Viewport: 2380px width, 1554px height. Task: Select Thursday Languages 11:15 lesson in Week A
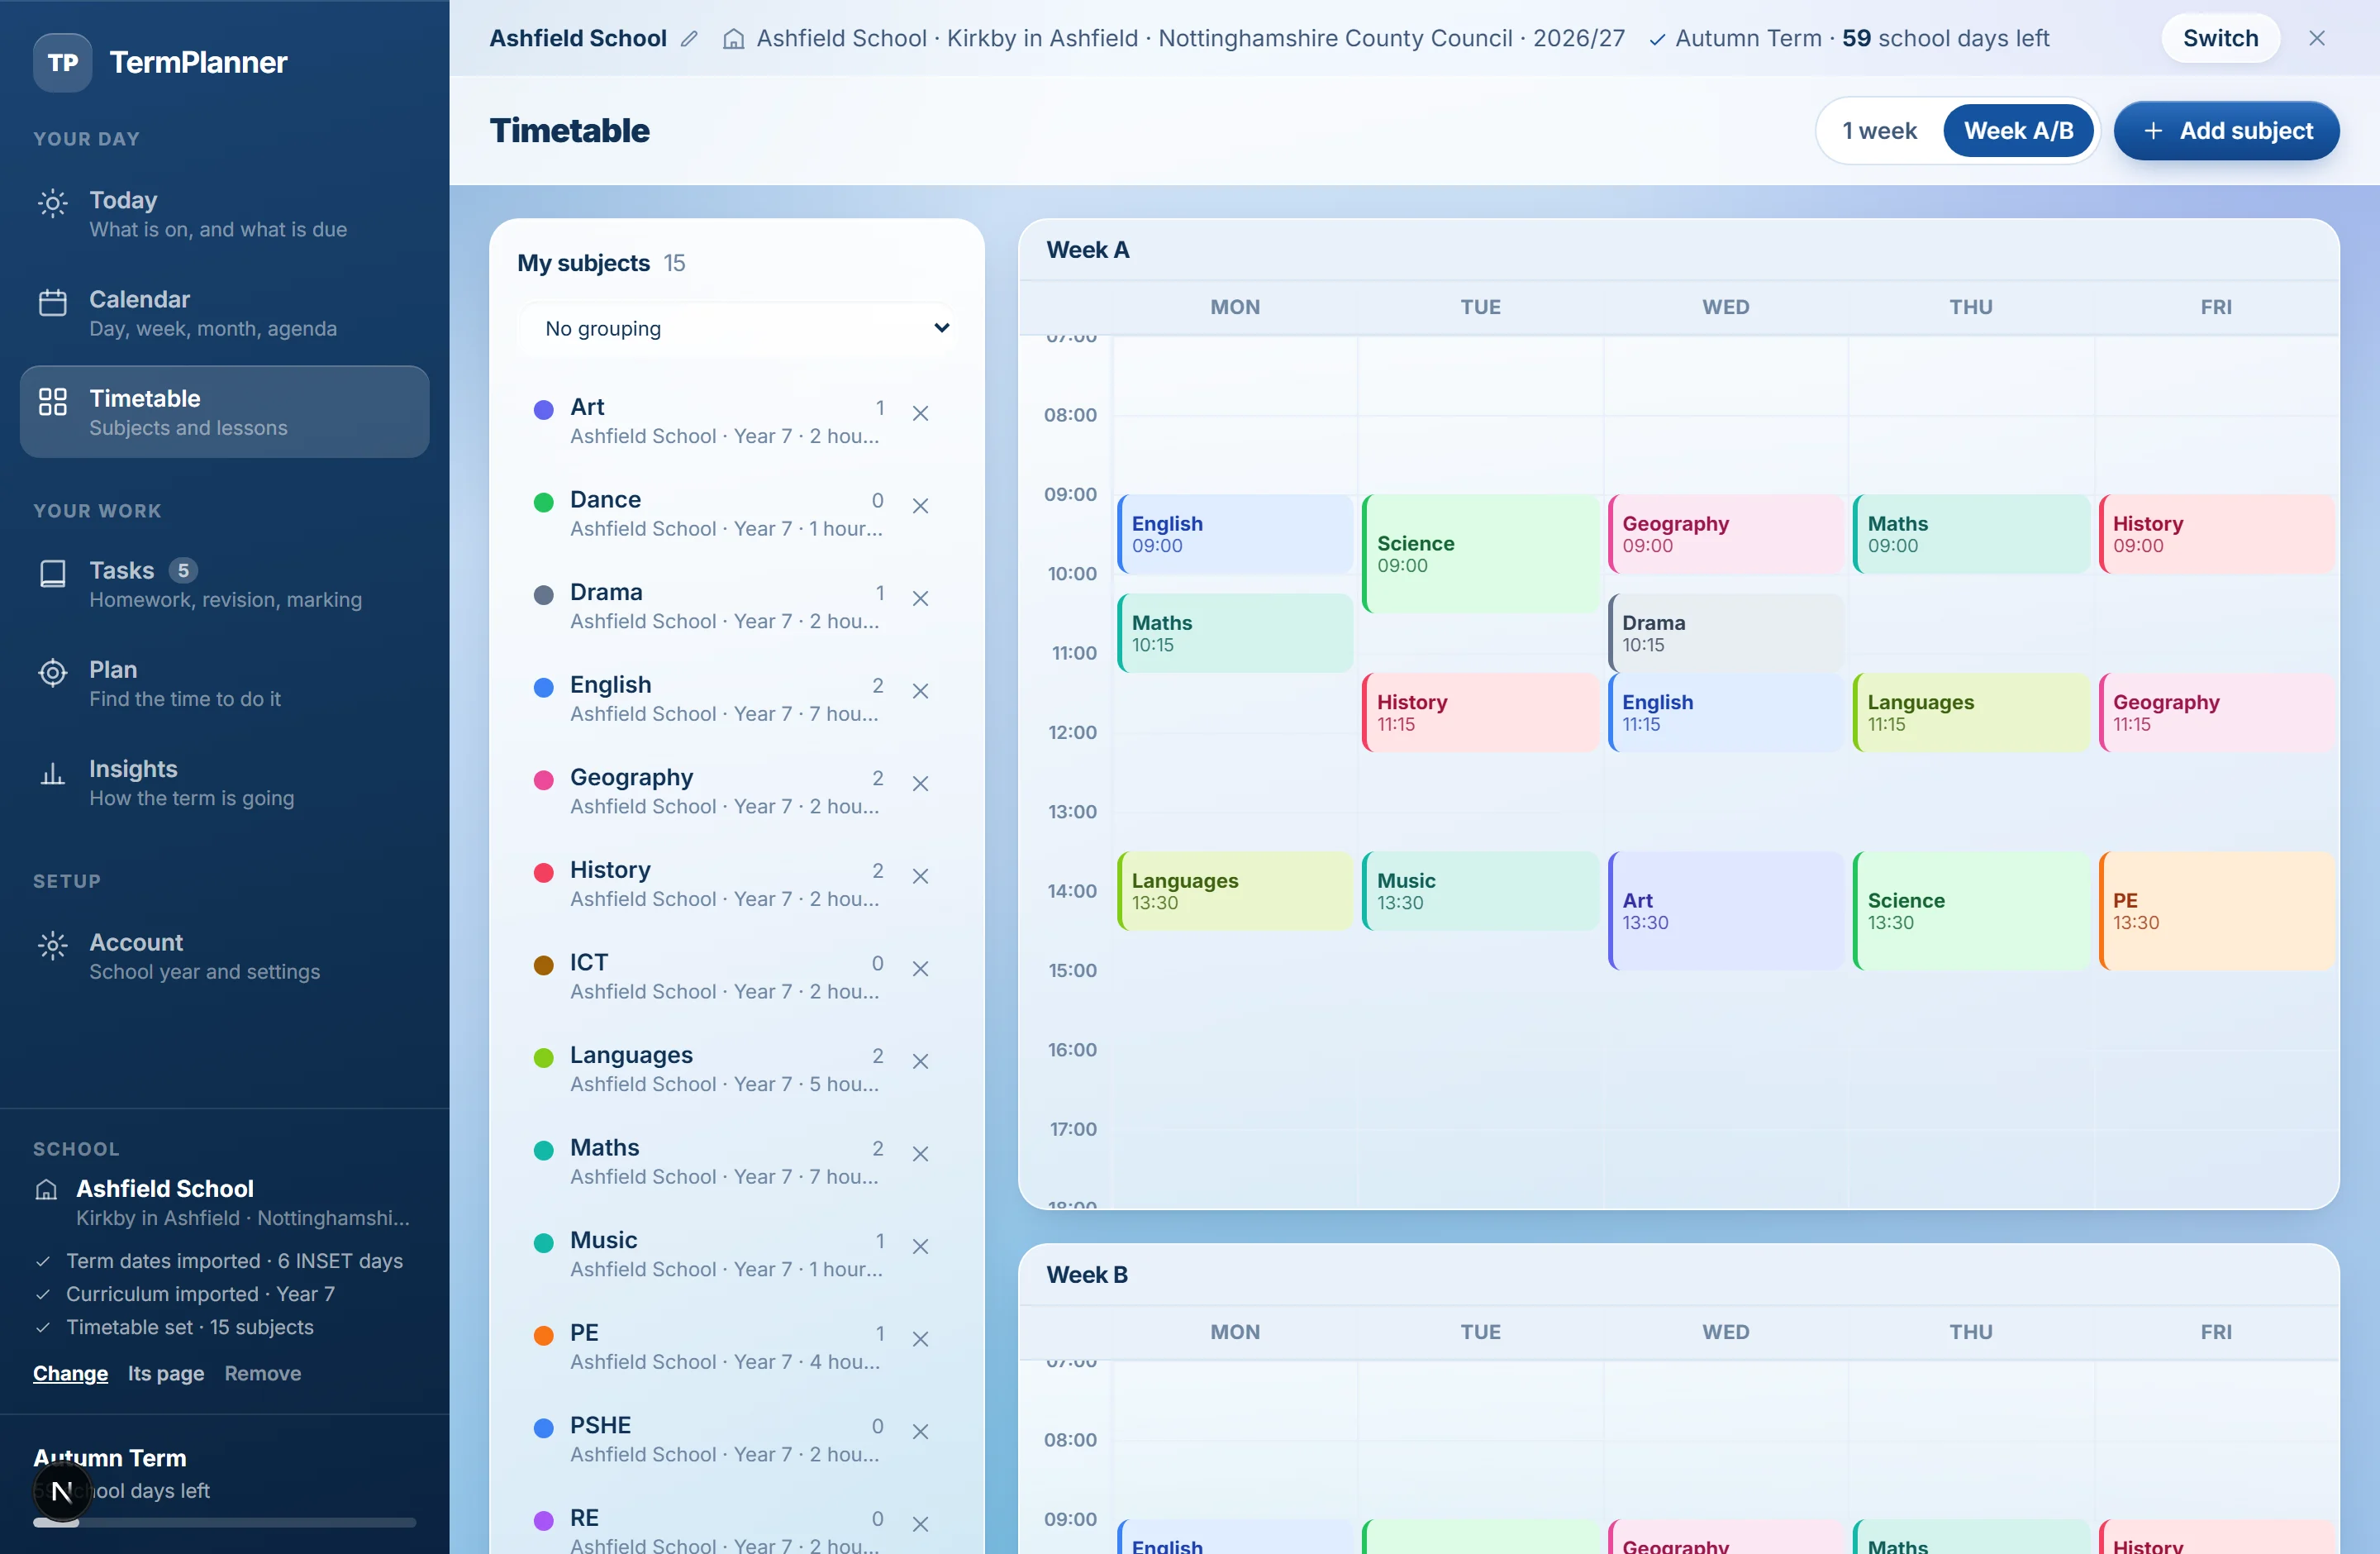coord(1970,712)
